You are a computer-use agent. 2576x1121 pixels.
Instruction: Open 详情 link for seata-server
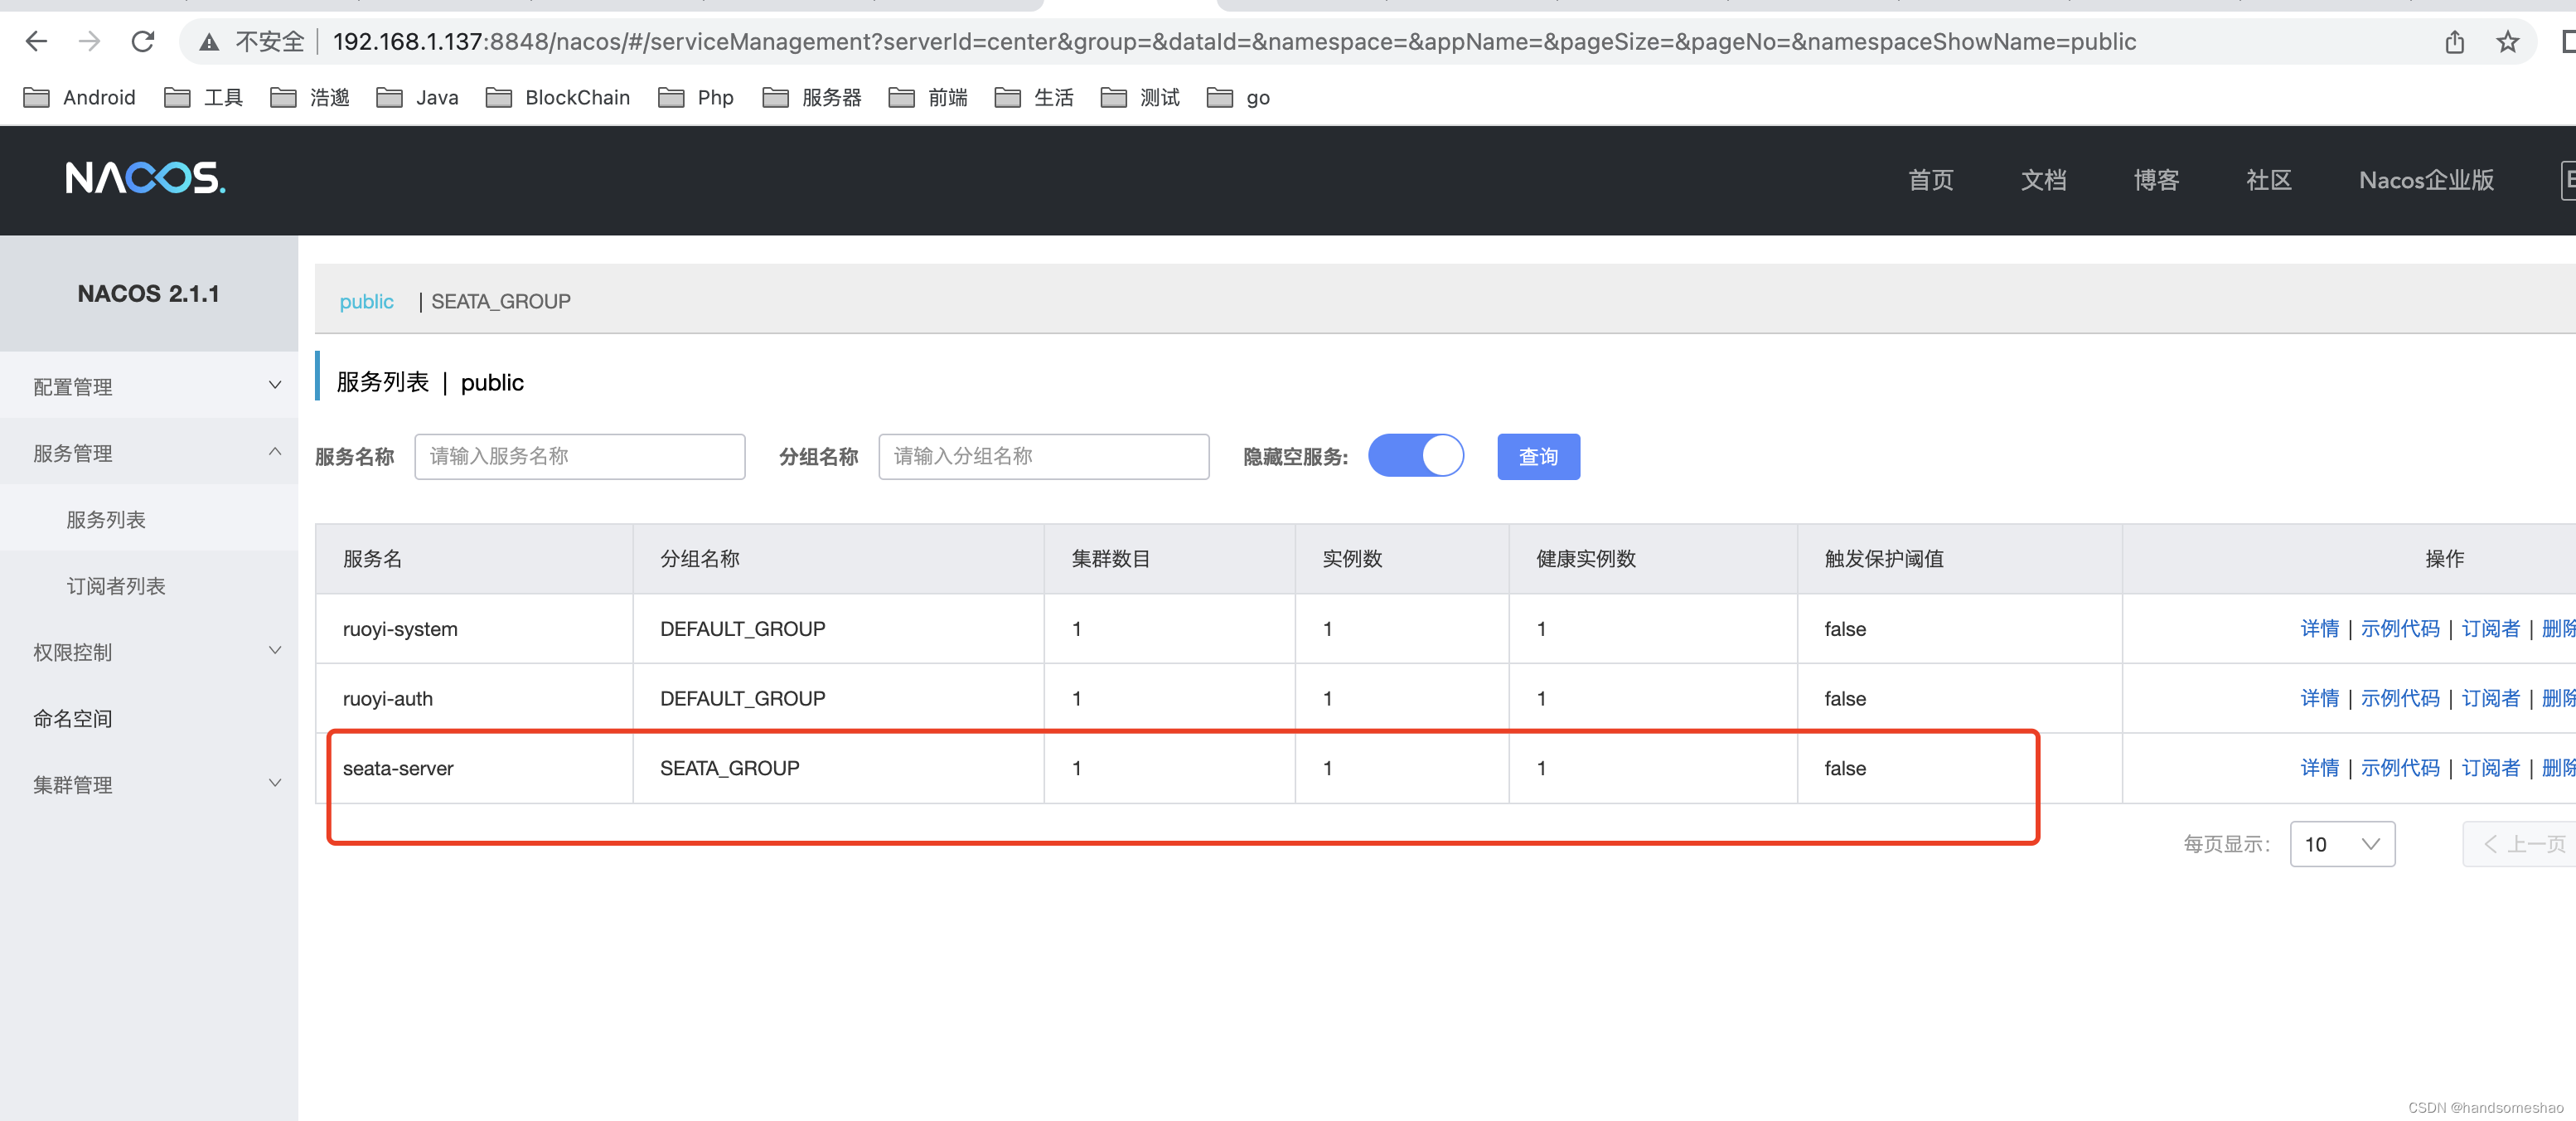2319,768
